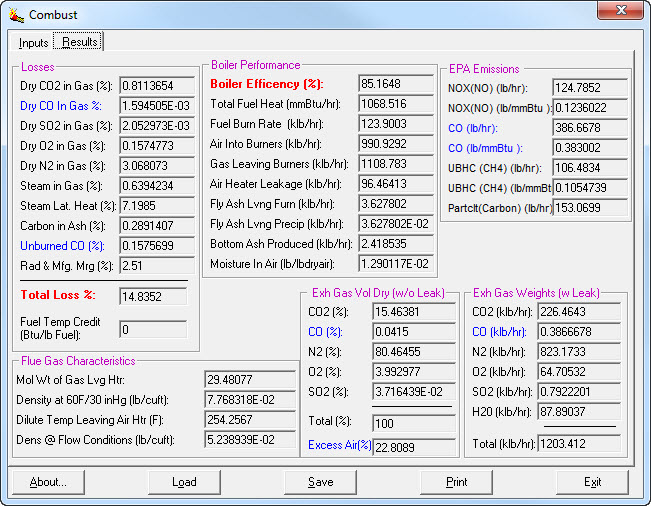Click the Bottom Ash Produced field
Image resolution: width=651 pixels, height=506 pixels.
pos(396,244)
